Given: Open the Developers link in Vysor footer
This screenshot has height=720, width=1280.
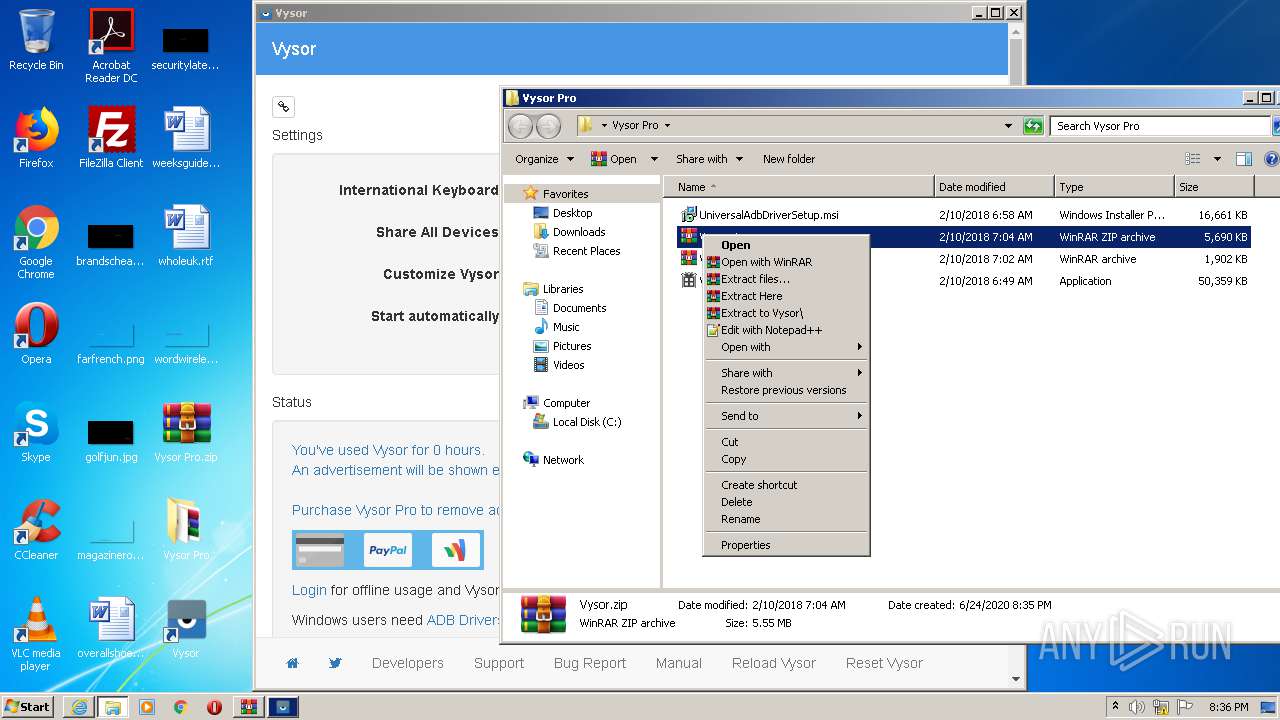Looking at the screenshot, I should [407, 663].
